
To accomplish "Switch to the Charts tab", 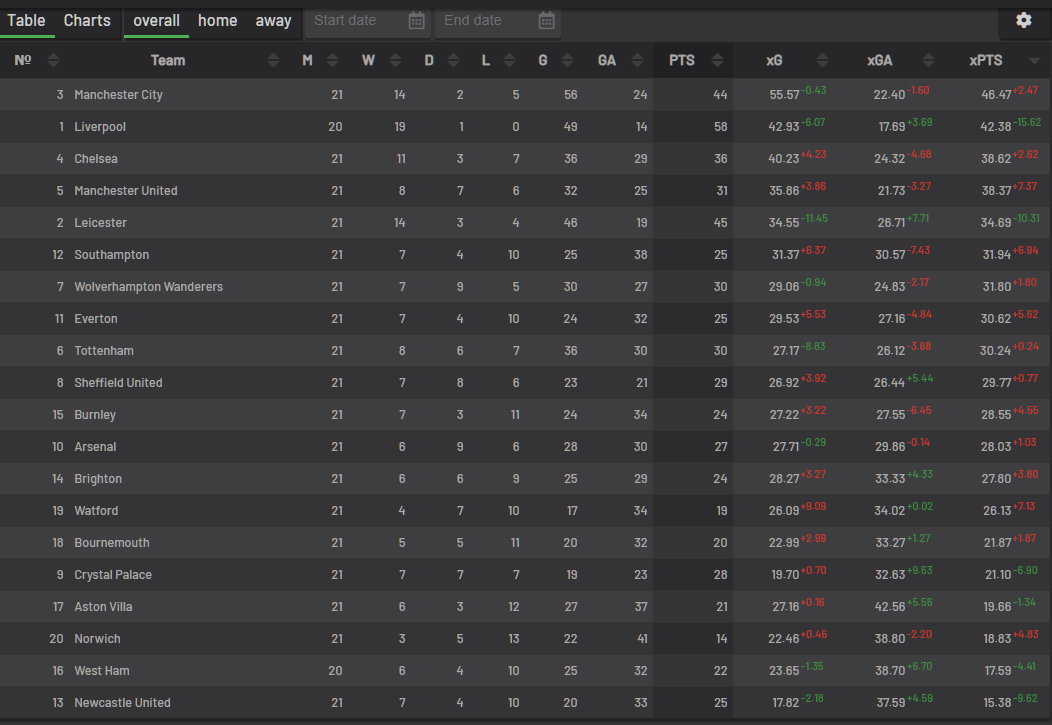I will point(87,21).
